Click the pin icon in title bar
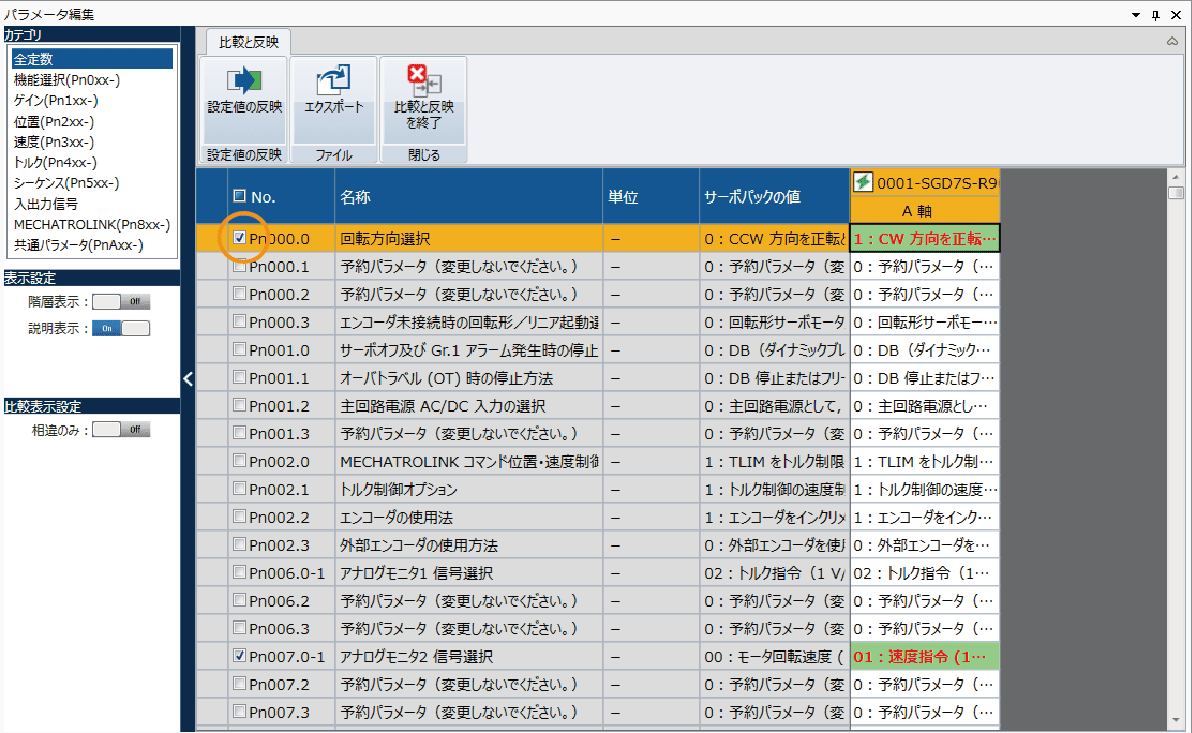Image resolution: width=1192 pixels, height=733 pixels. click(1155, 13)
